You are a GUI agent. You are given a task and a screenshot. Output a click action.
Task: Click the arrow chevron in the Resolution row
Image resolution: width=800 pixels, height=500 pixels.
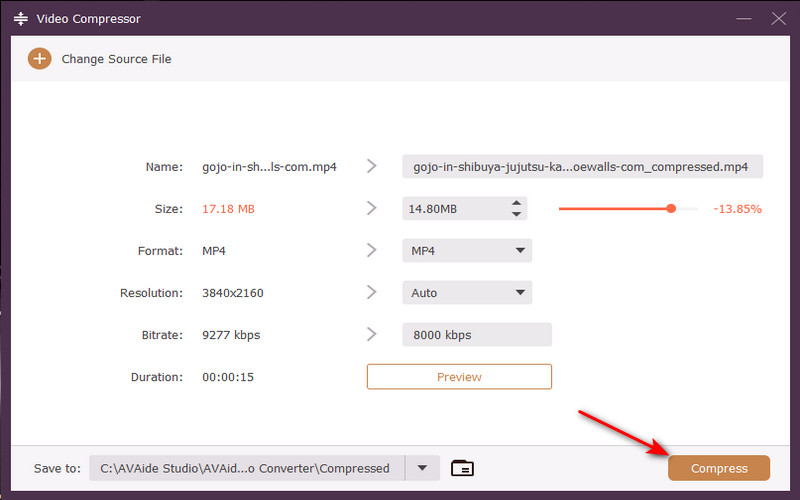pyautogui.click(x=371, y=292)
